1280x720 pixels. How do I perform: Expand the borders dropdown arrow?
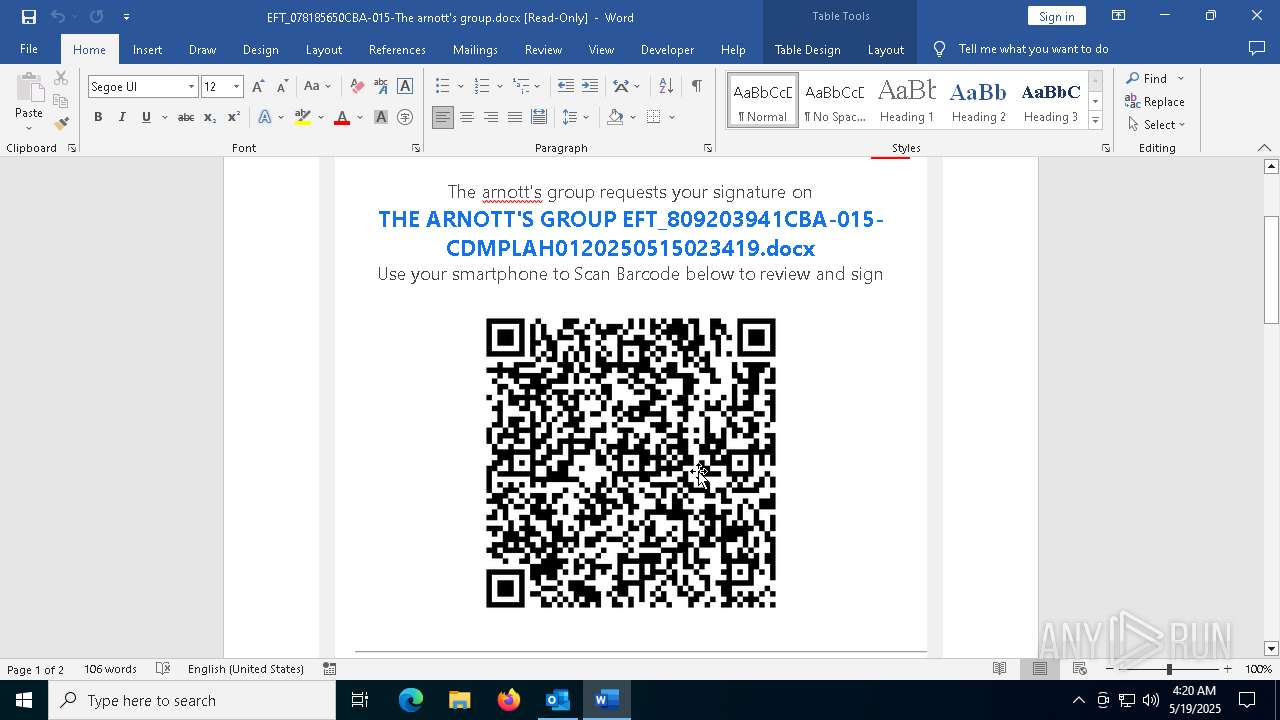tap(672, 118)
